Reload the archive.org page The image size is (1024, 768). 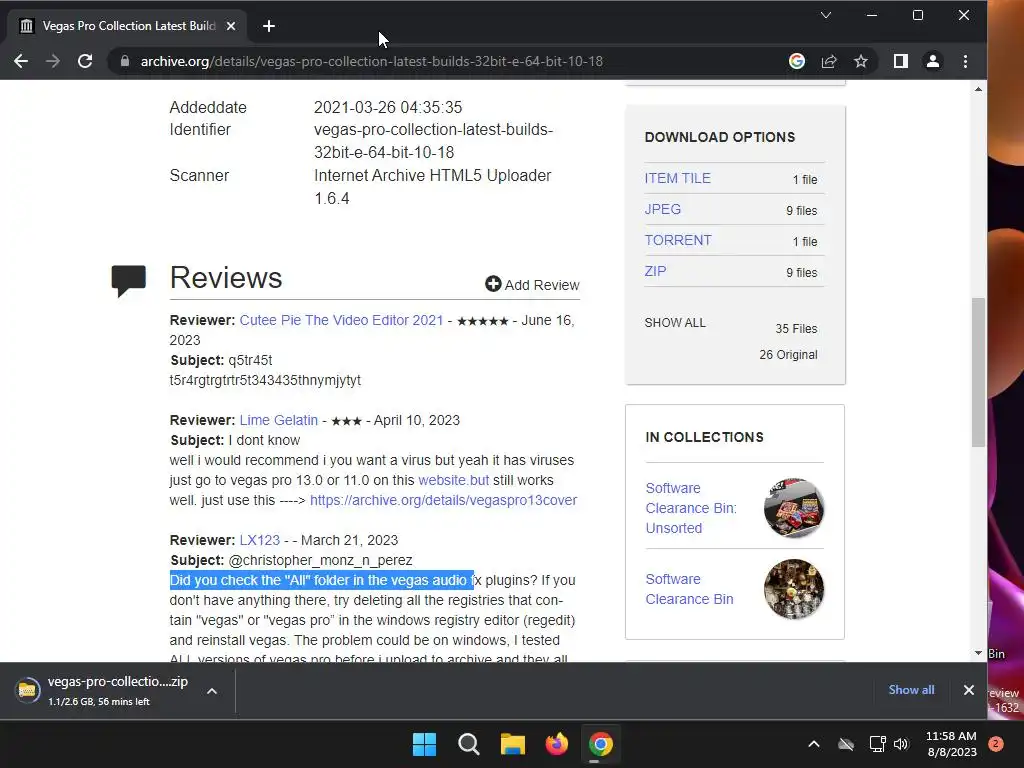[85, 61]
